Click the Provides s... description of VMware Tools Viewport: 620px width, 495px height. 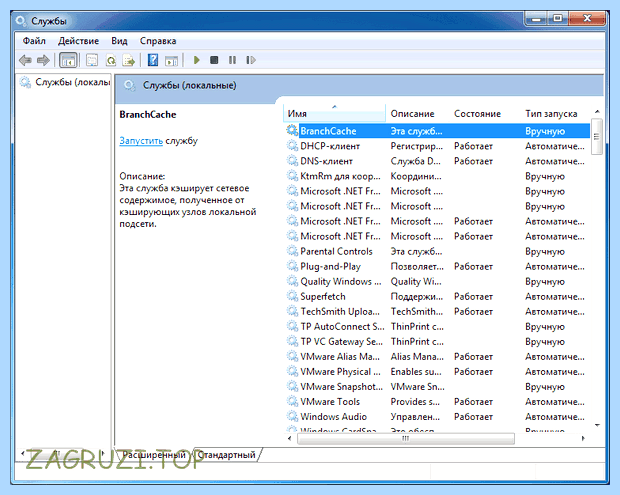(x=415, y=402)
